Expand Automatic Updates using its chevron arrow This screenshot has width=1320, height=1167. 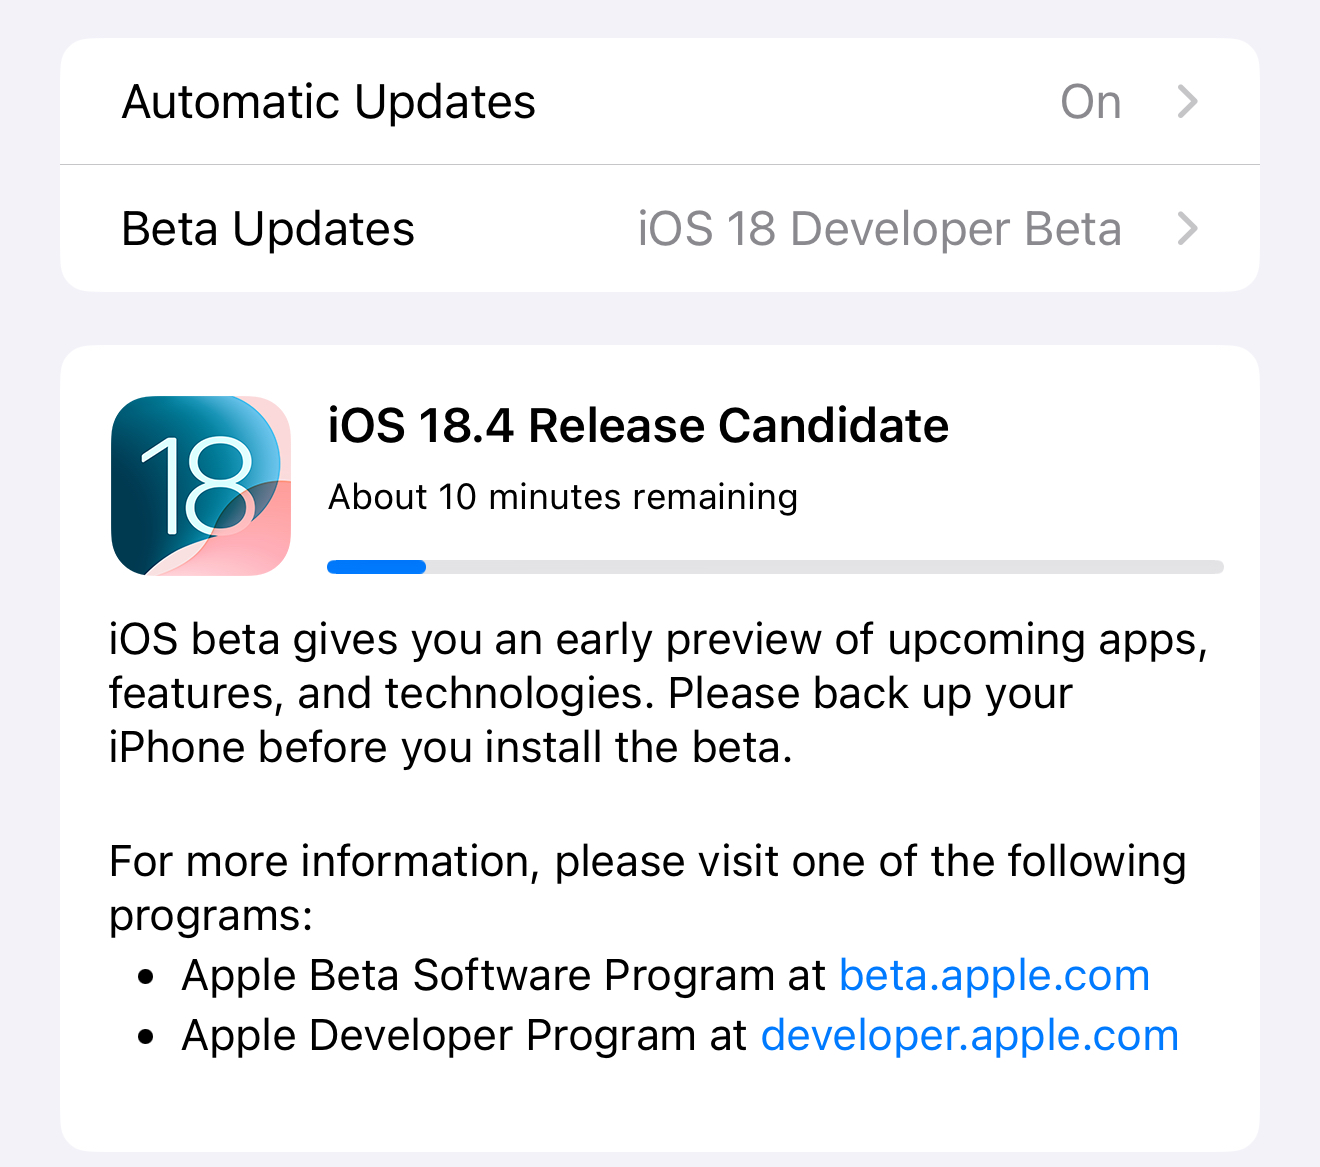coord(1187,101)
